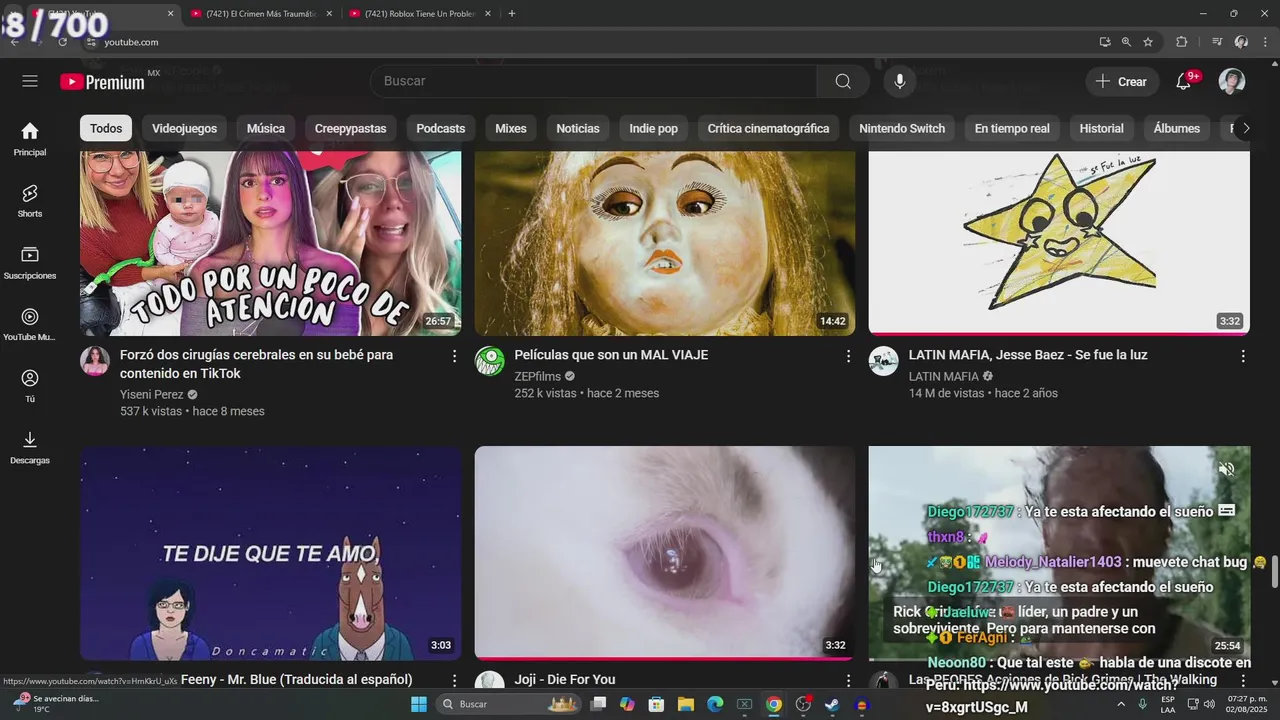The height and width of the screenshot is (720, 1280).
Task: Click the search magnifier button
Action: (x=843, y=81)
